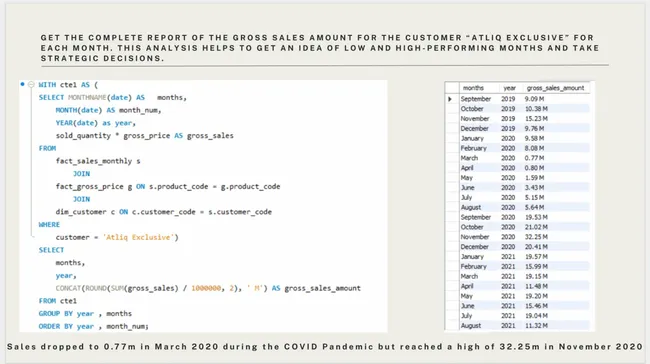Screen dimensions: 650x364
Task: Click the blue statement marker beside WITH
Action: coord(22,84)
